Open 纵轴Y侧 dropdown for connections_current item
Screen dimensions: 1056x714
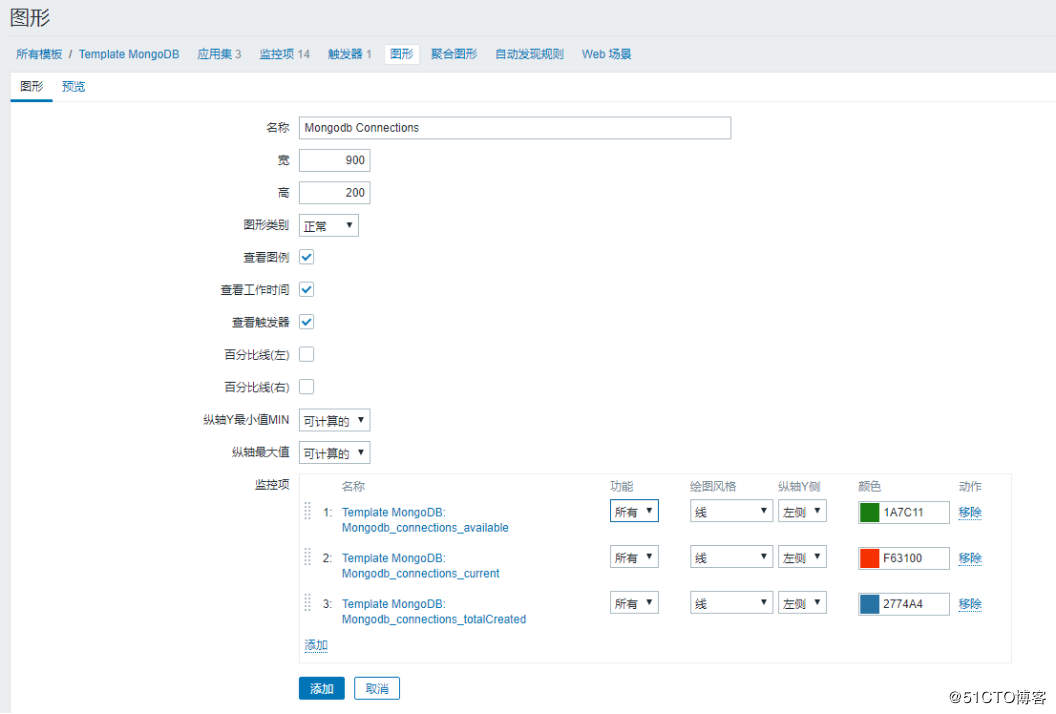point(802,558)
